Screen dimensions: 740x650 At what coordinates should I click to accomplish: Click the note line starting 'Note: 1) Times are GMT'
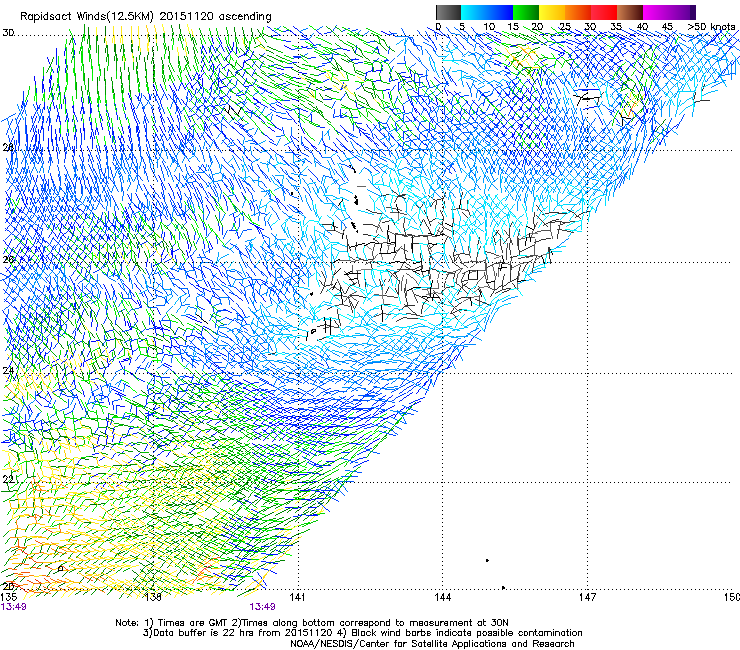tap(312, 623)
